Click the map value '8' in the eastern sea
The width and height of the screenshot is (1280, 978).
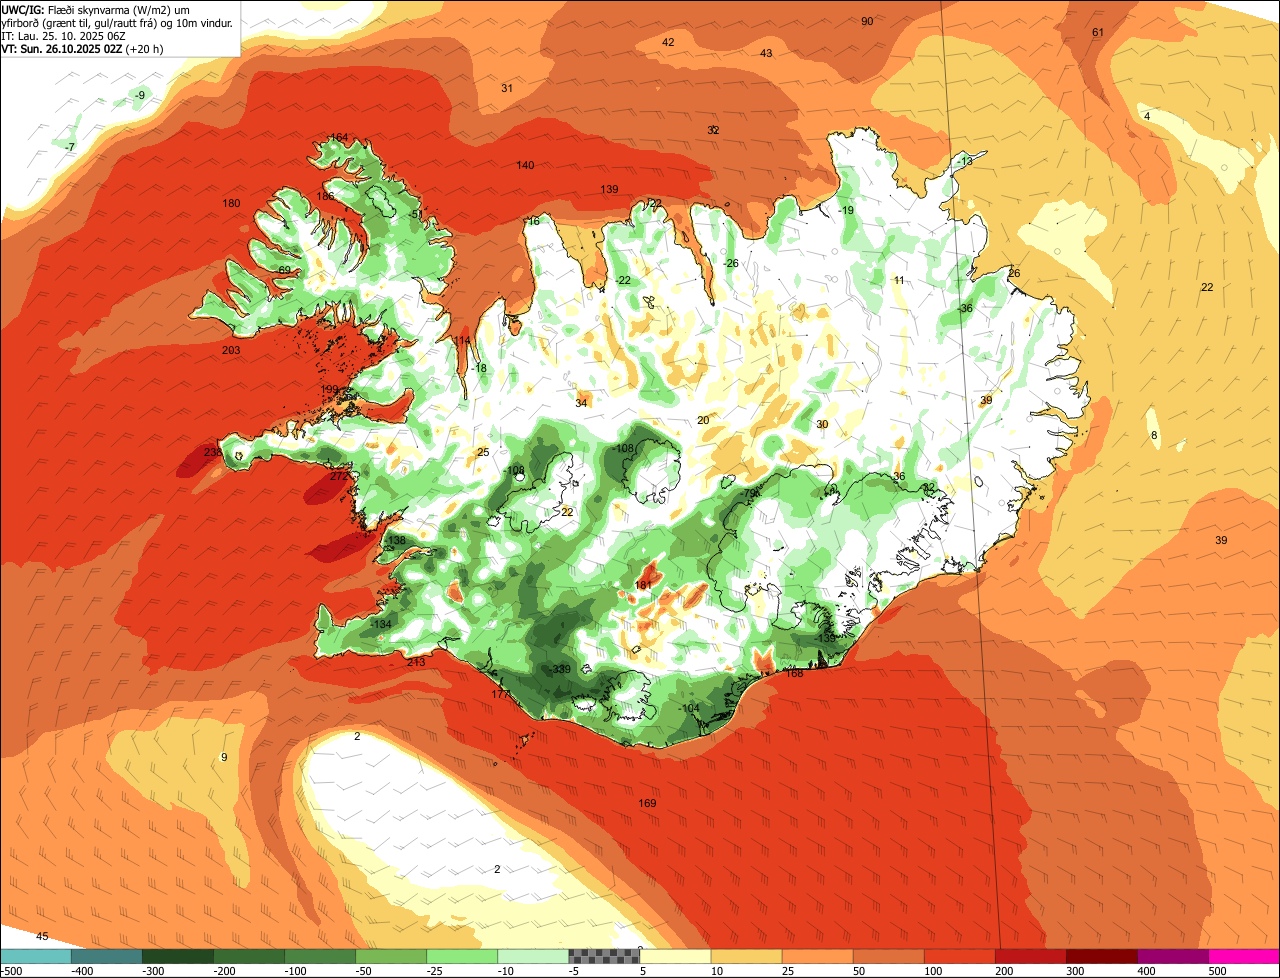coord(1153,435)
